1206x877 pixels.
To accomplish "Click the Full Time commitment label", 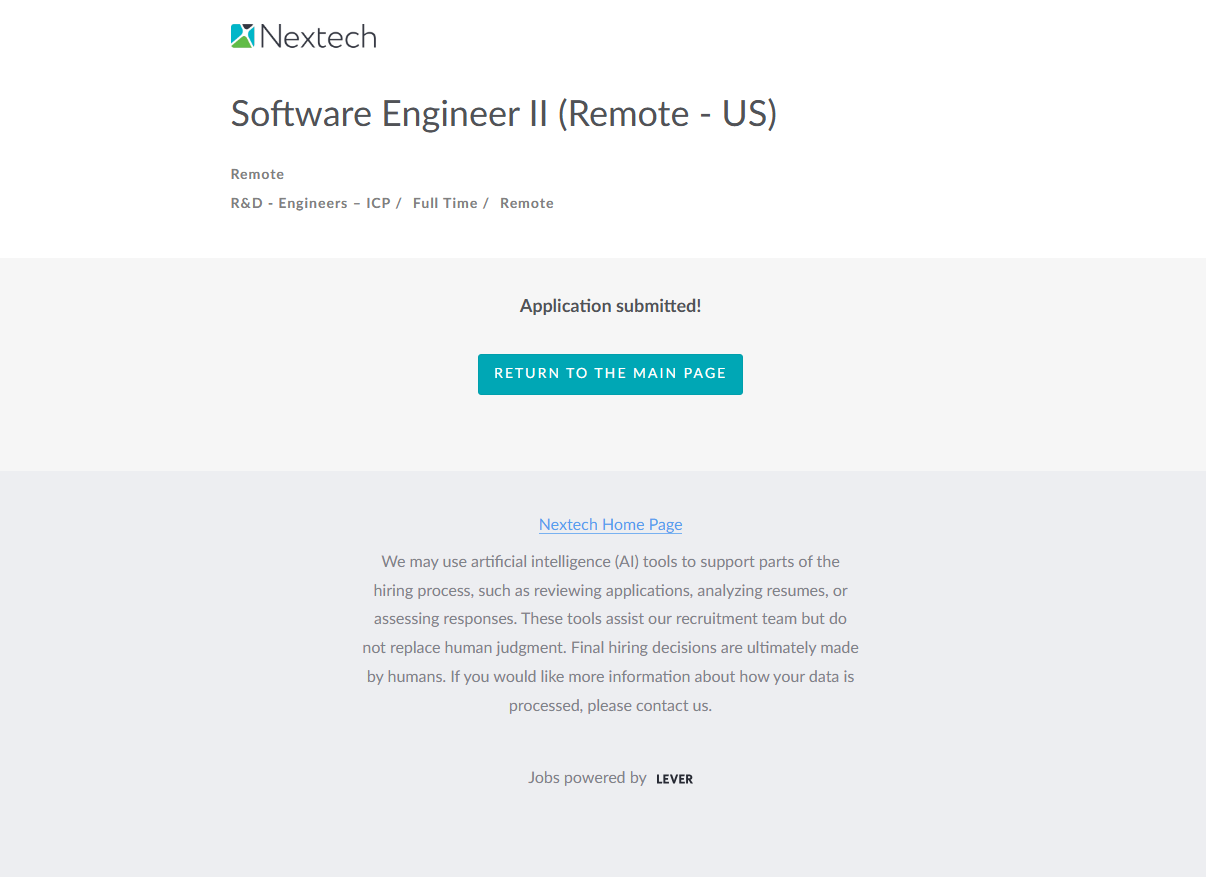I will 445,203.
